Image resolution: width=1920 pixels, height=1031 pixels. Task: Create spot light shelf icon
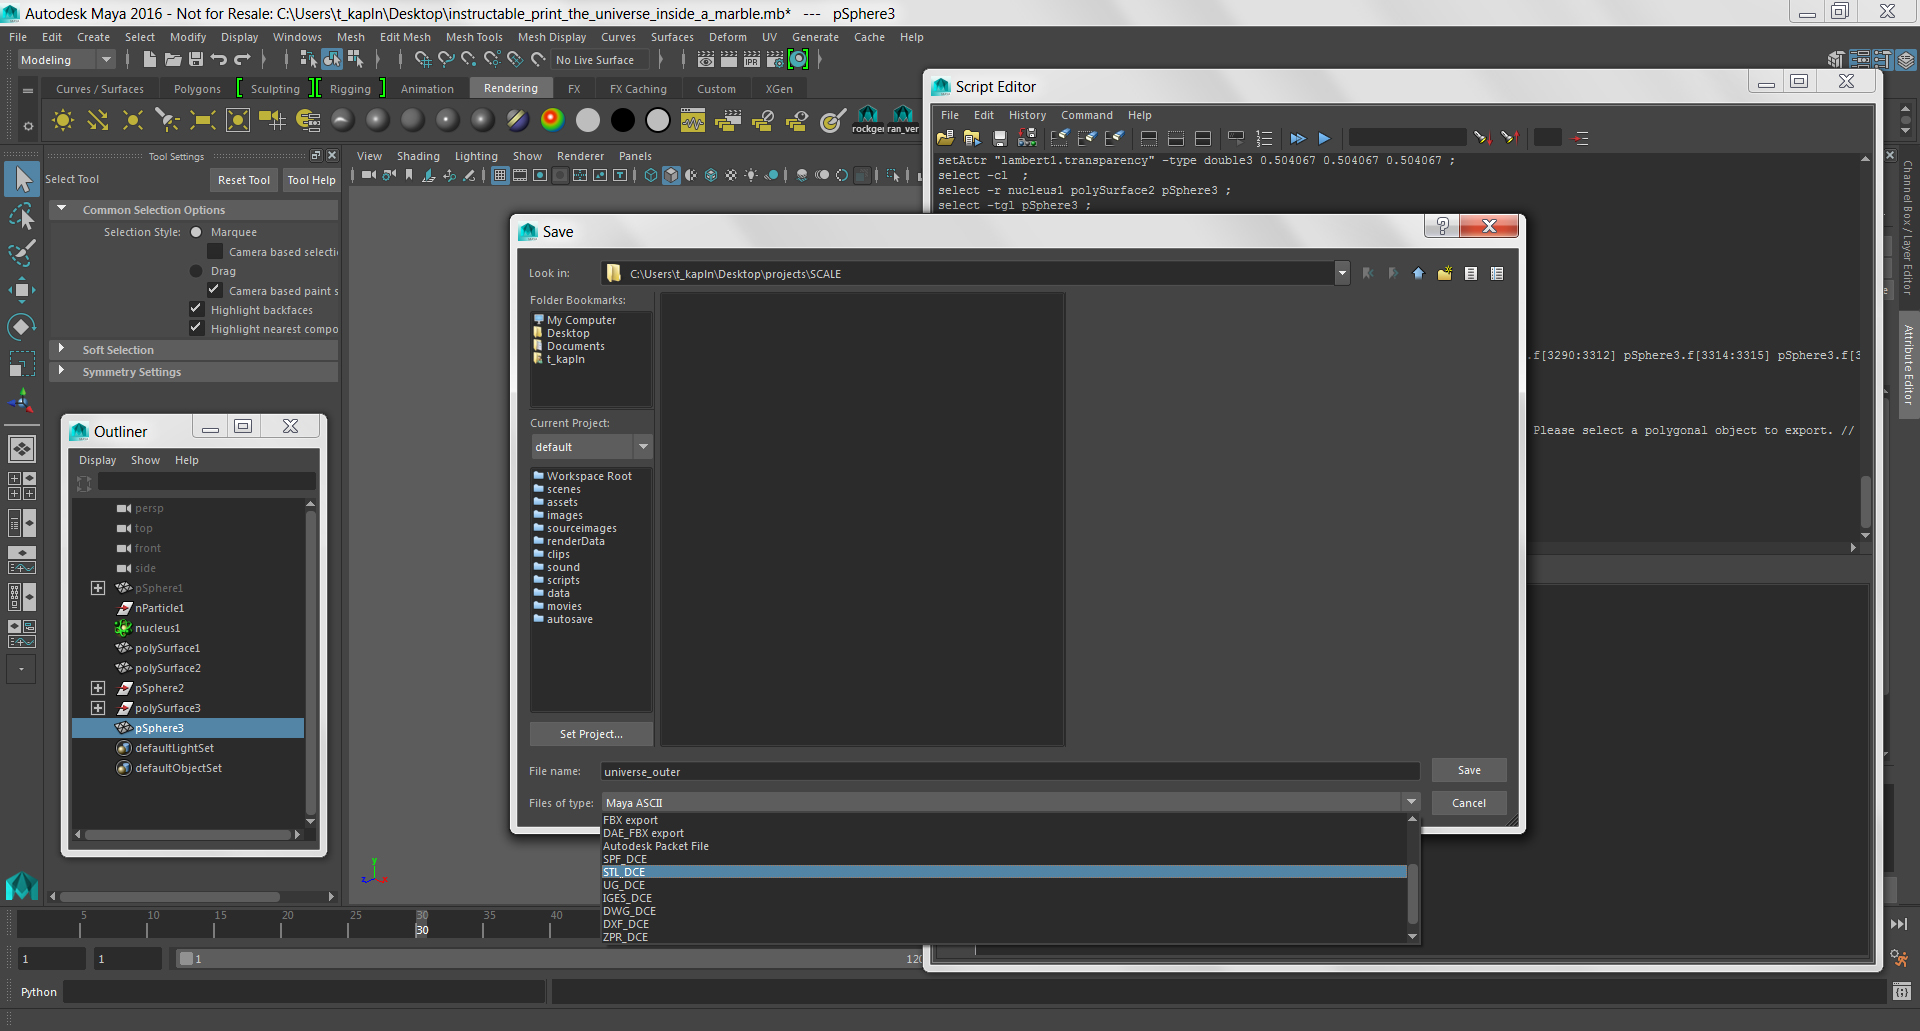click(168, 121)
